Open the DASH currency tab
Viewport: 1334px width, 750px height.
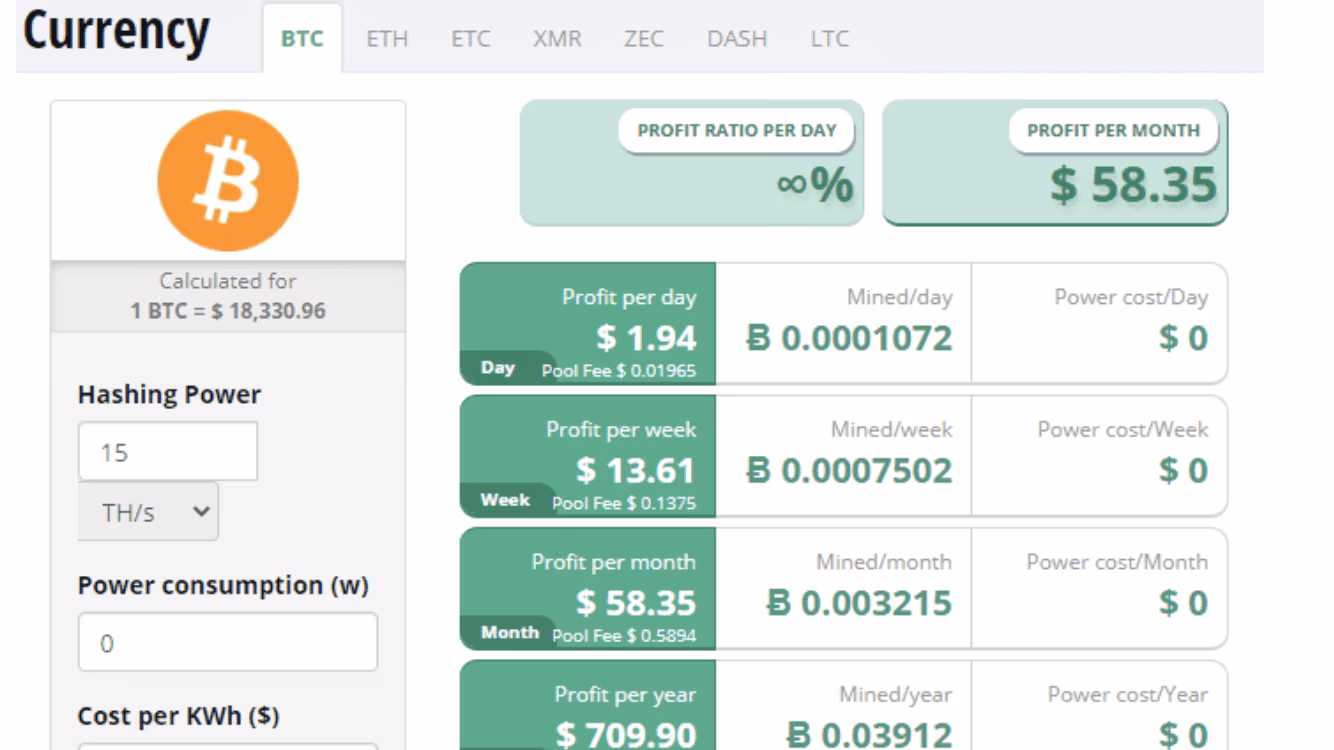point(736,39)
